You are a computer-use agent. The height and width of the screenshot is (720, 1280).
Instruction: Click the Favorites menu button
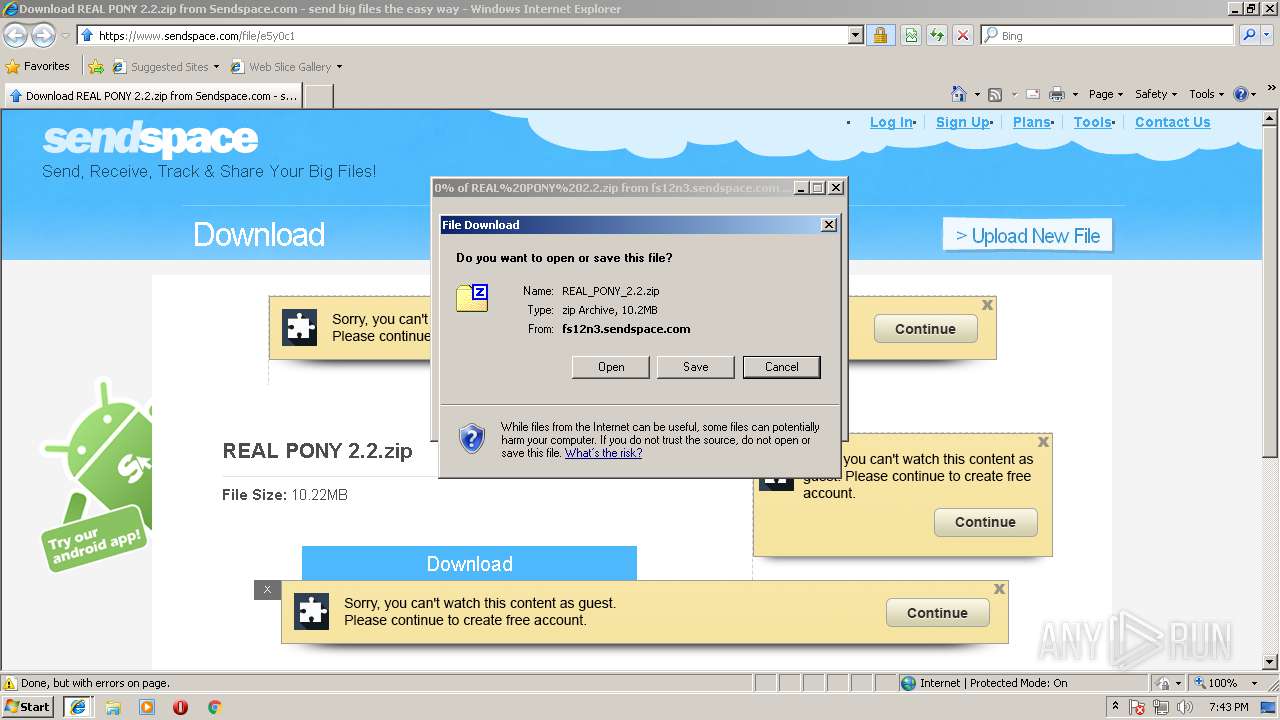pos(38,67)
